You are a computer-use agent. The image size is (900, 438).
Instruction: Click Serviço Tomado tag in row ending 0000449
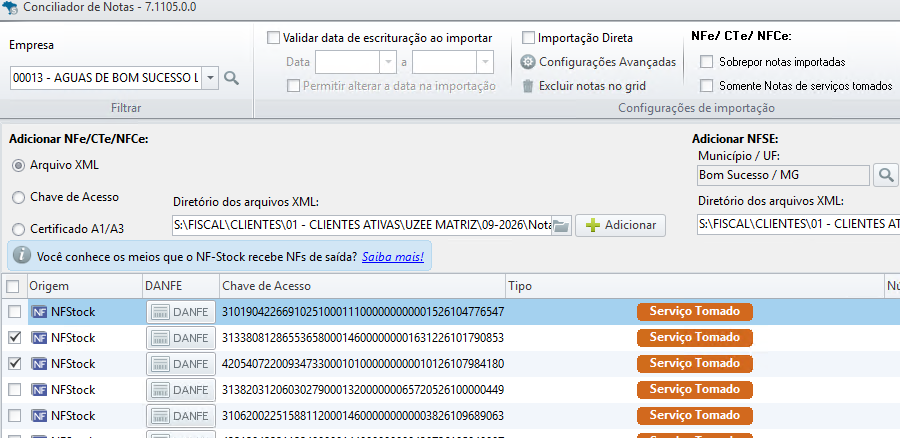tap(695, 389)
